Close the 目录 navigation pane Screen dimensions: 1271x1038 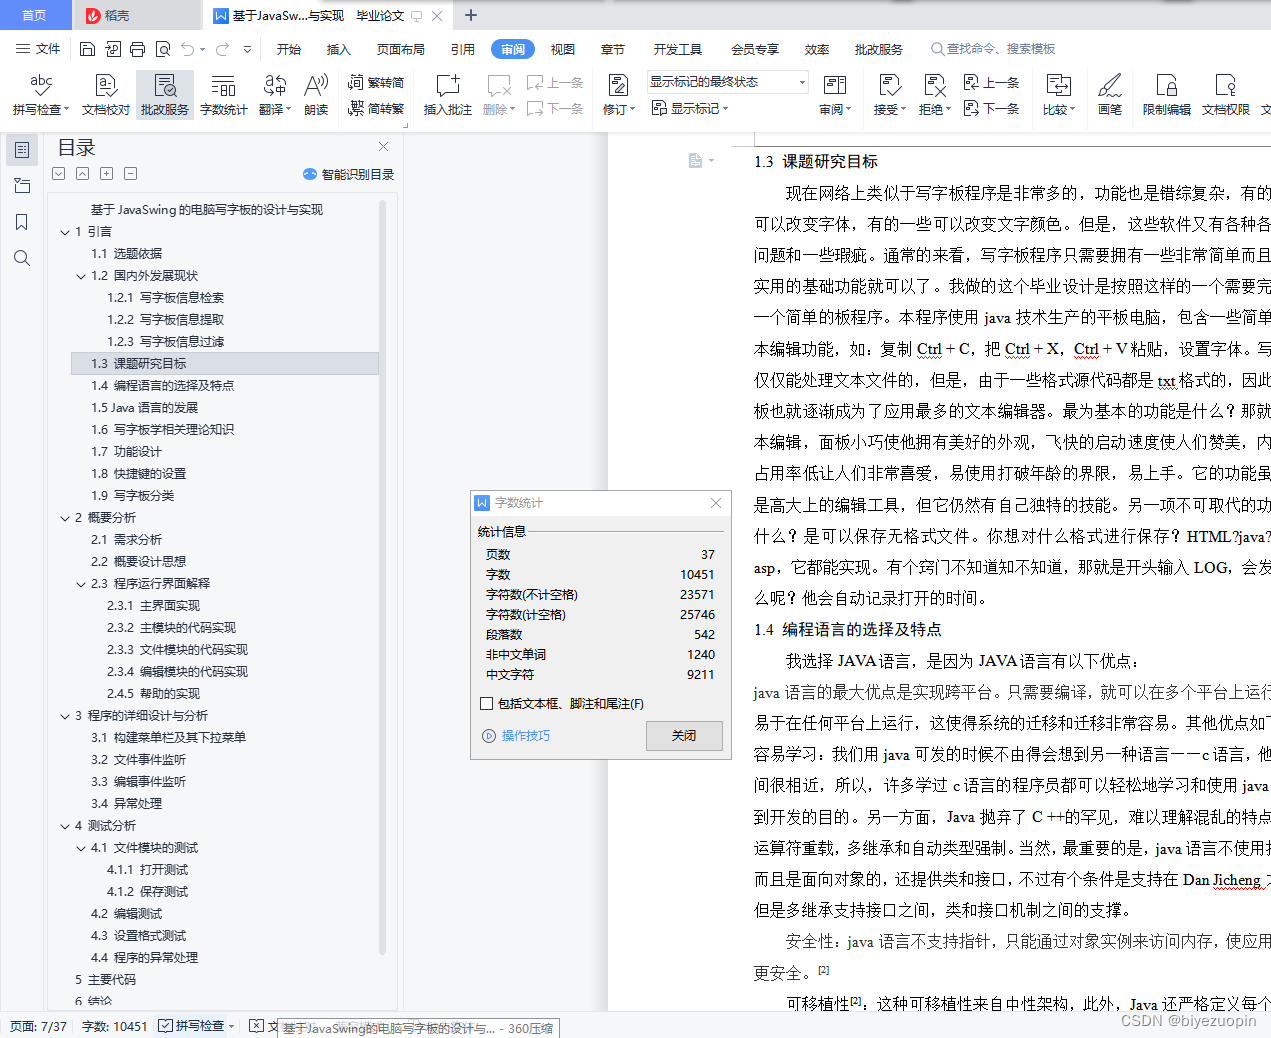[382, 147]
